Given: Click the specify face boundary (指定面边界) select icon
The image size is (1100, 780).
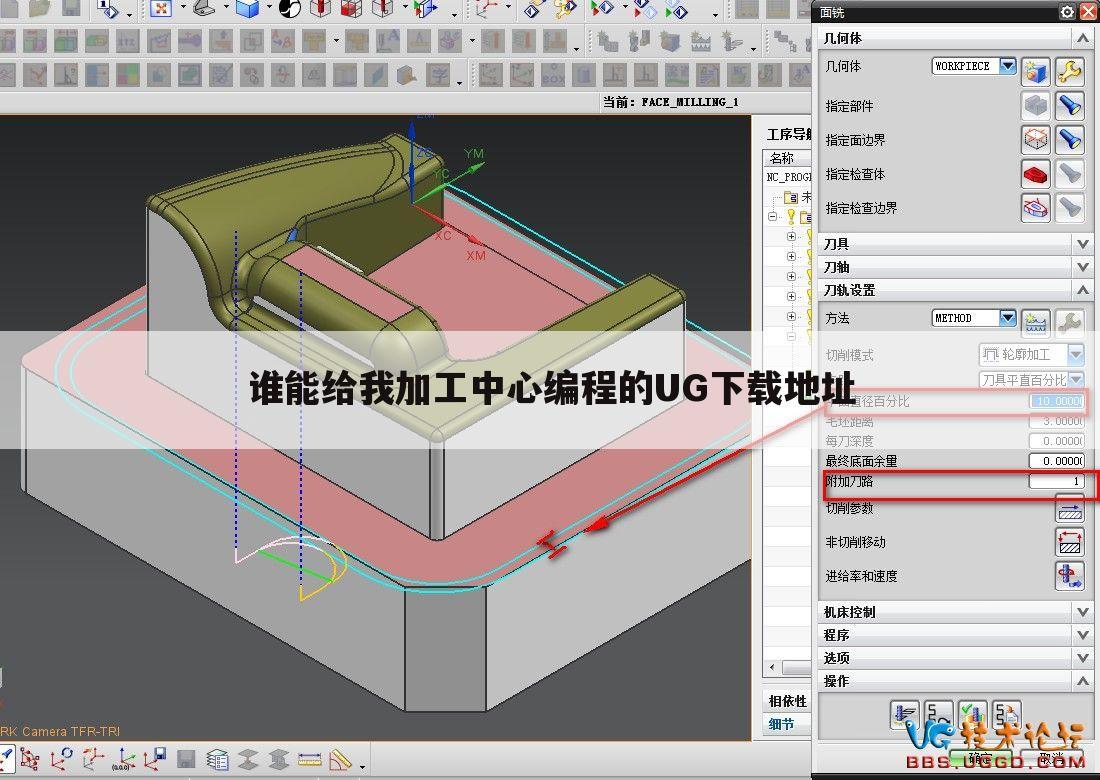Looking at the screenshot, I should 1036,139.
